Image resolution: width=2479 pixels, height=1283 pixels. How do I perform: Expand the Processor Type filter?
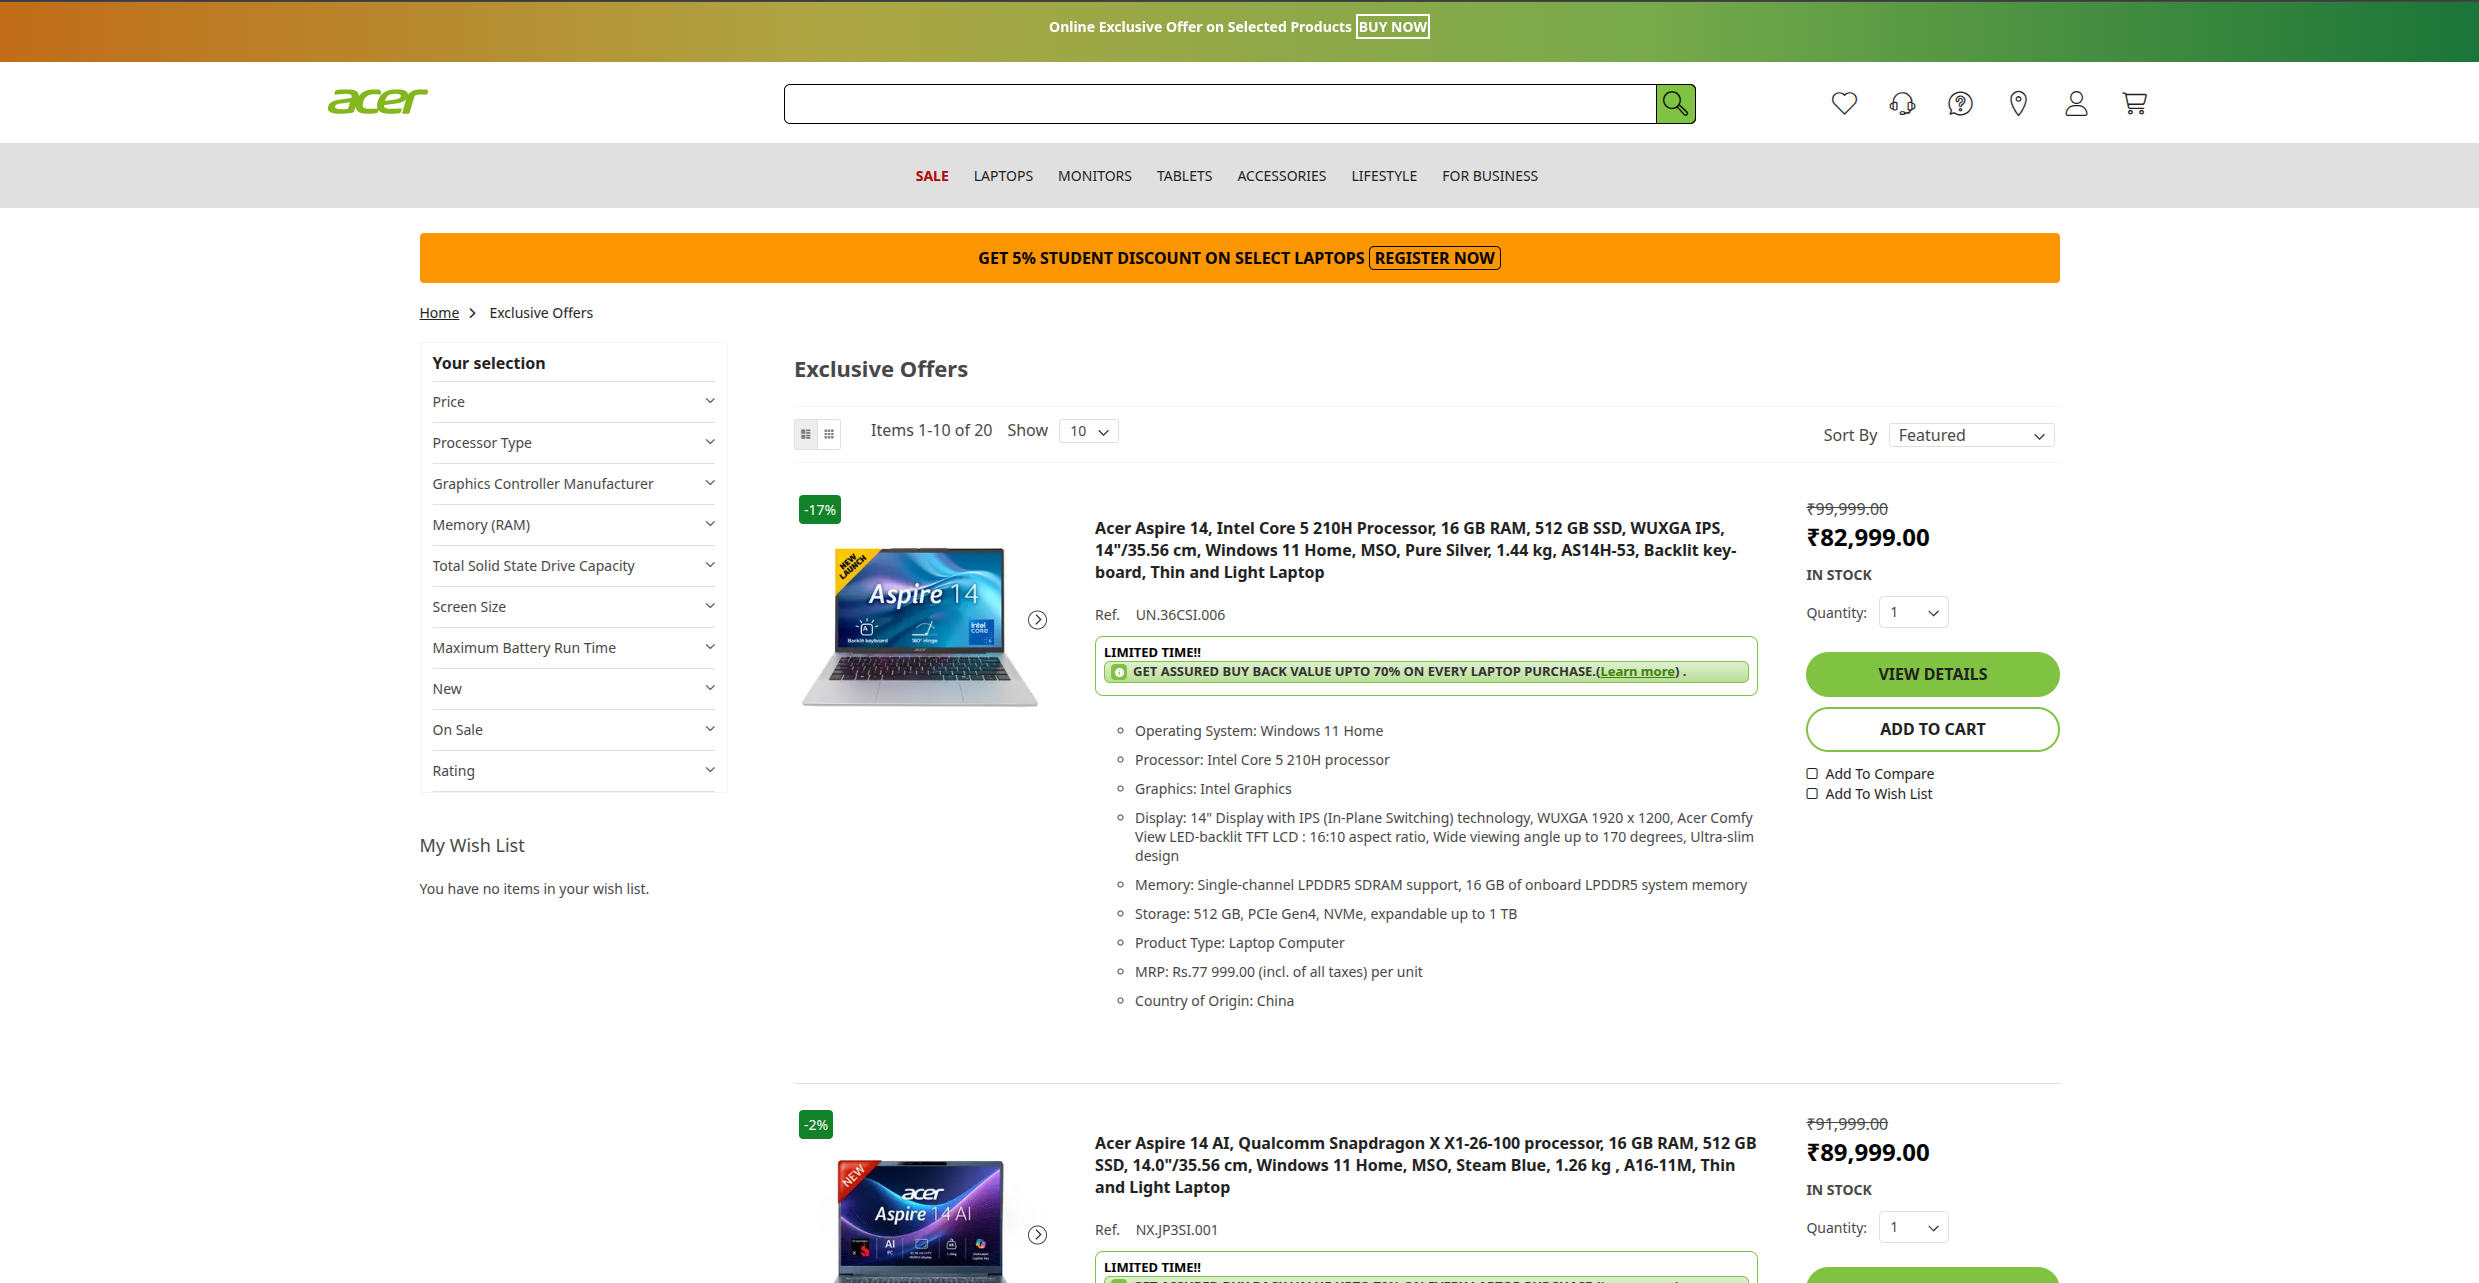[573, 443]
